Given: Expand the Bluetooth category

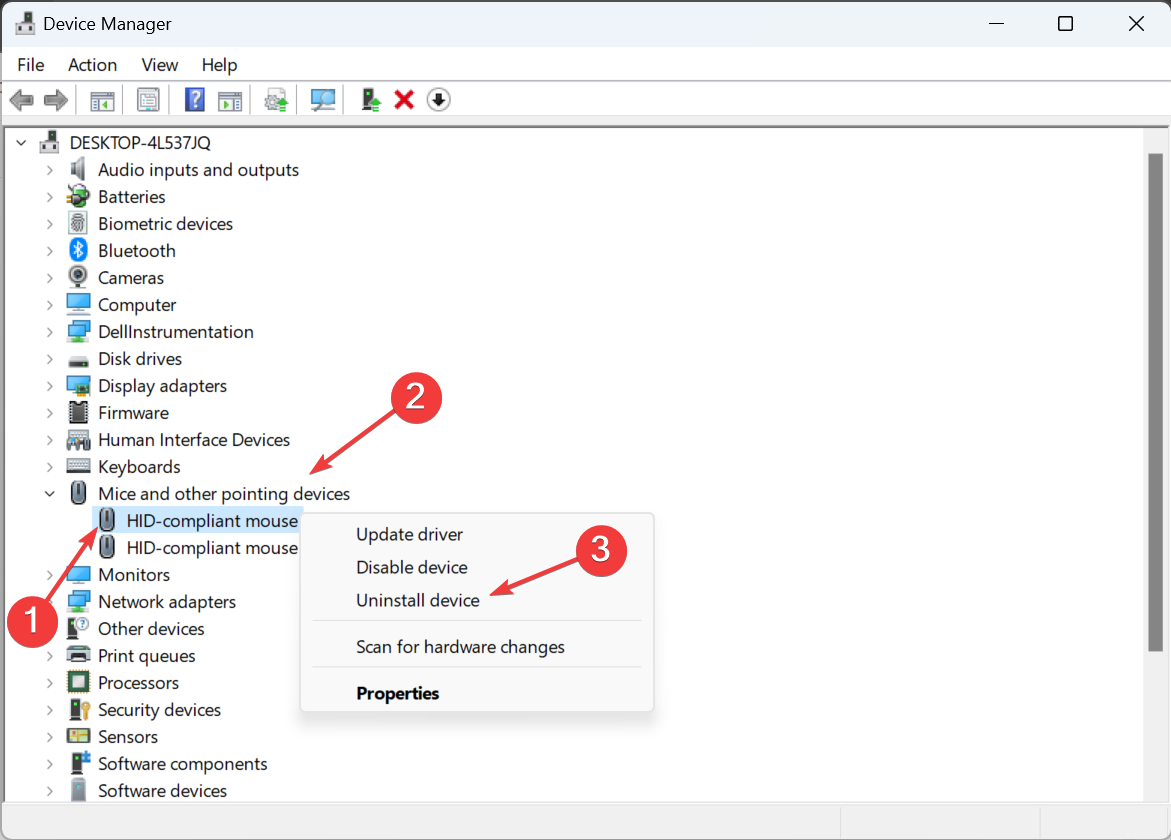Looking at the screenshot, I should (49, 251).
